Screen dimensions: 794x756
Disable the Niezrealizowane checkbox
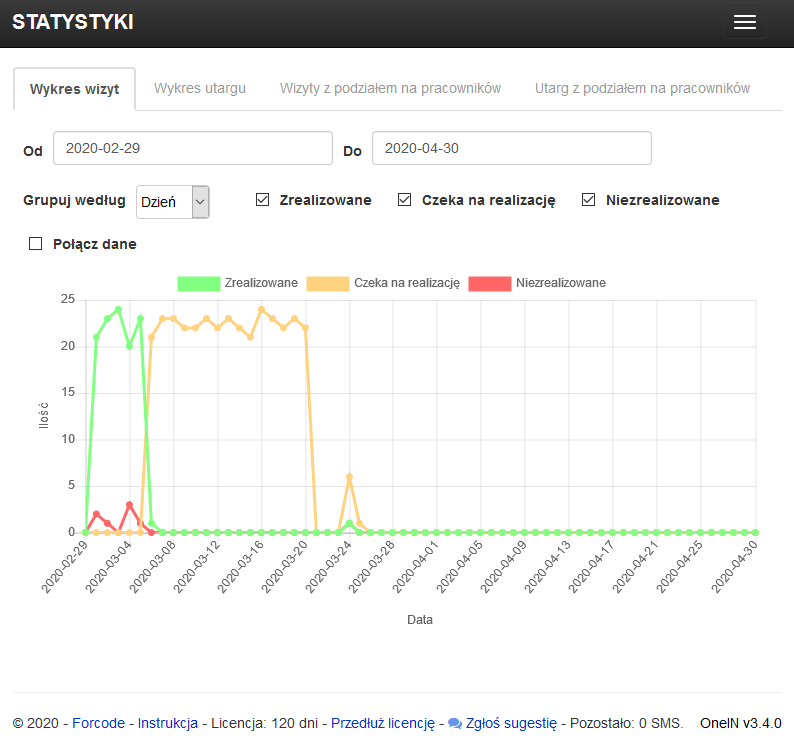[x=589, y=200]
